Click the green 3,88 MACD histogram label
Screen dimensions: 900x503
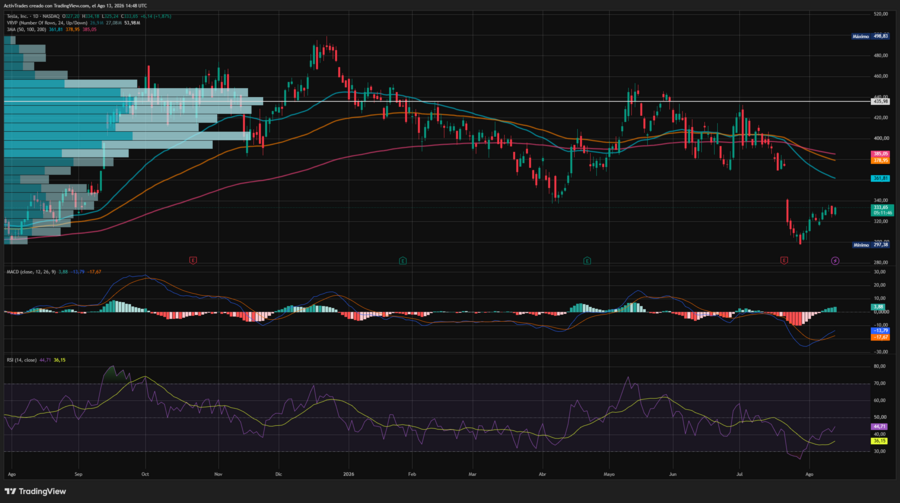click(878, 307)
